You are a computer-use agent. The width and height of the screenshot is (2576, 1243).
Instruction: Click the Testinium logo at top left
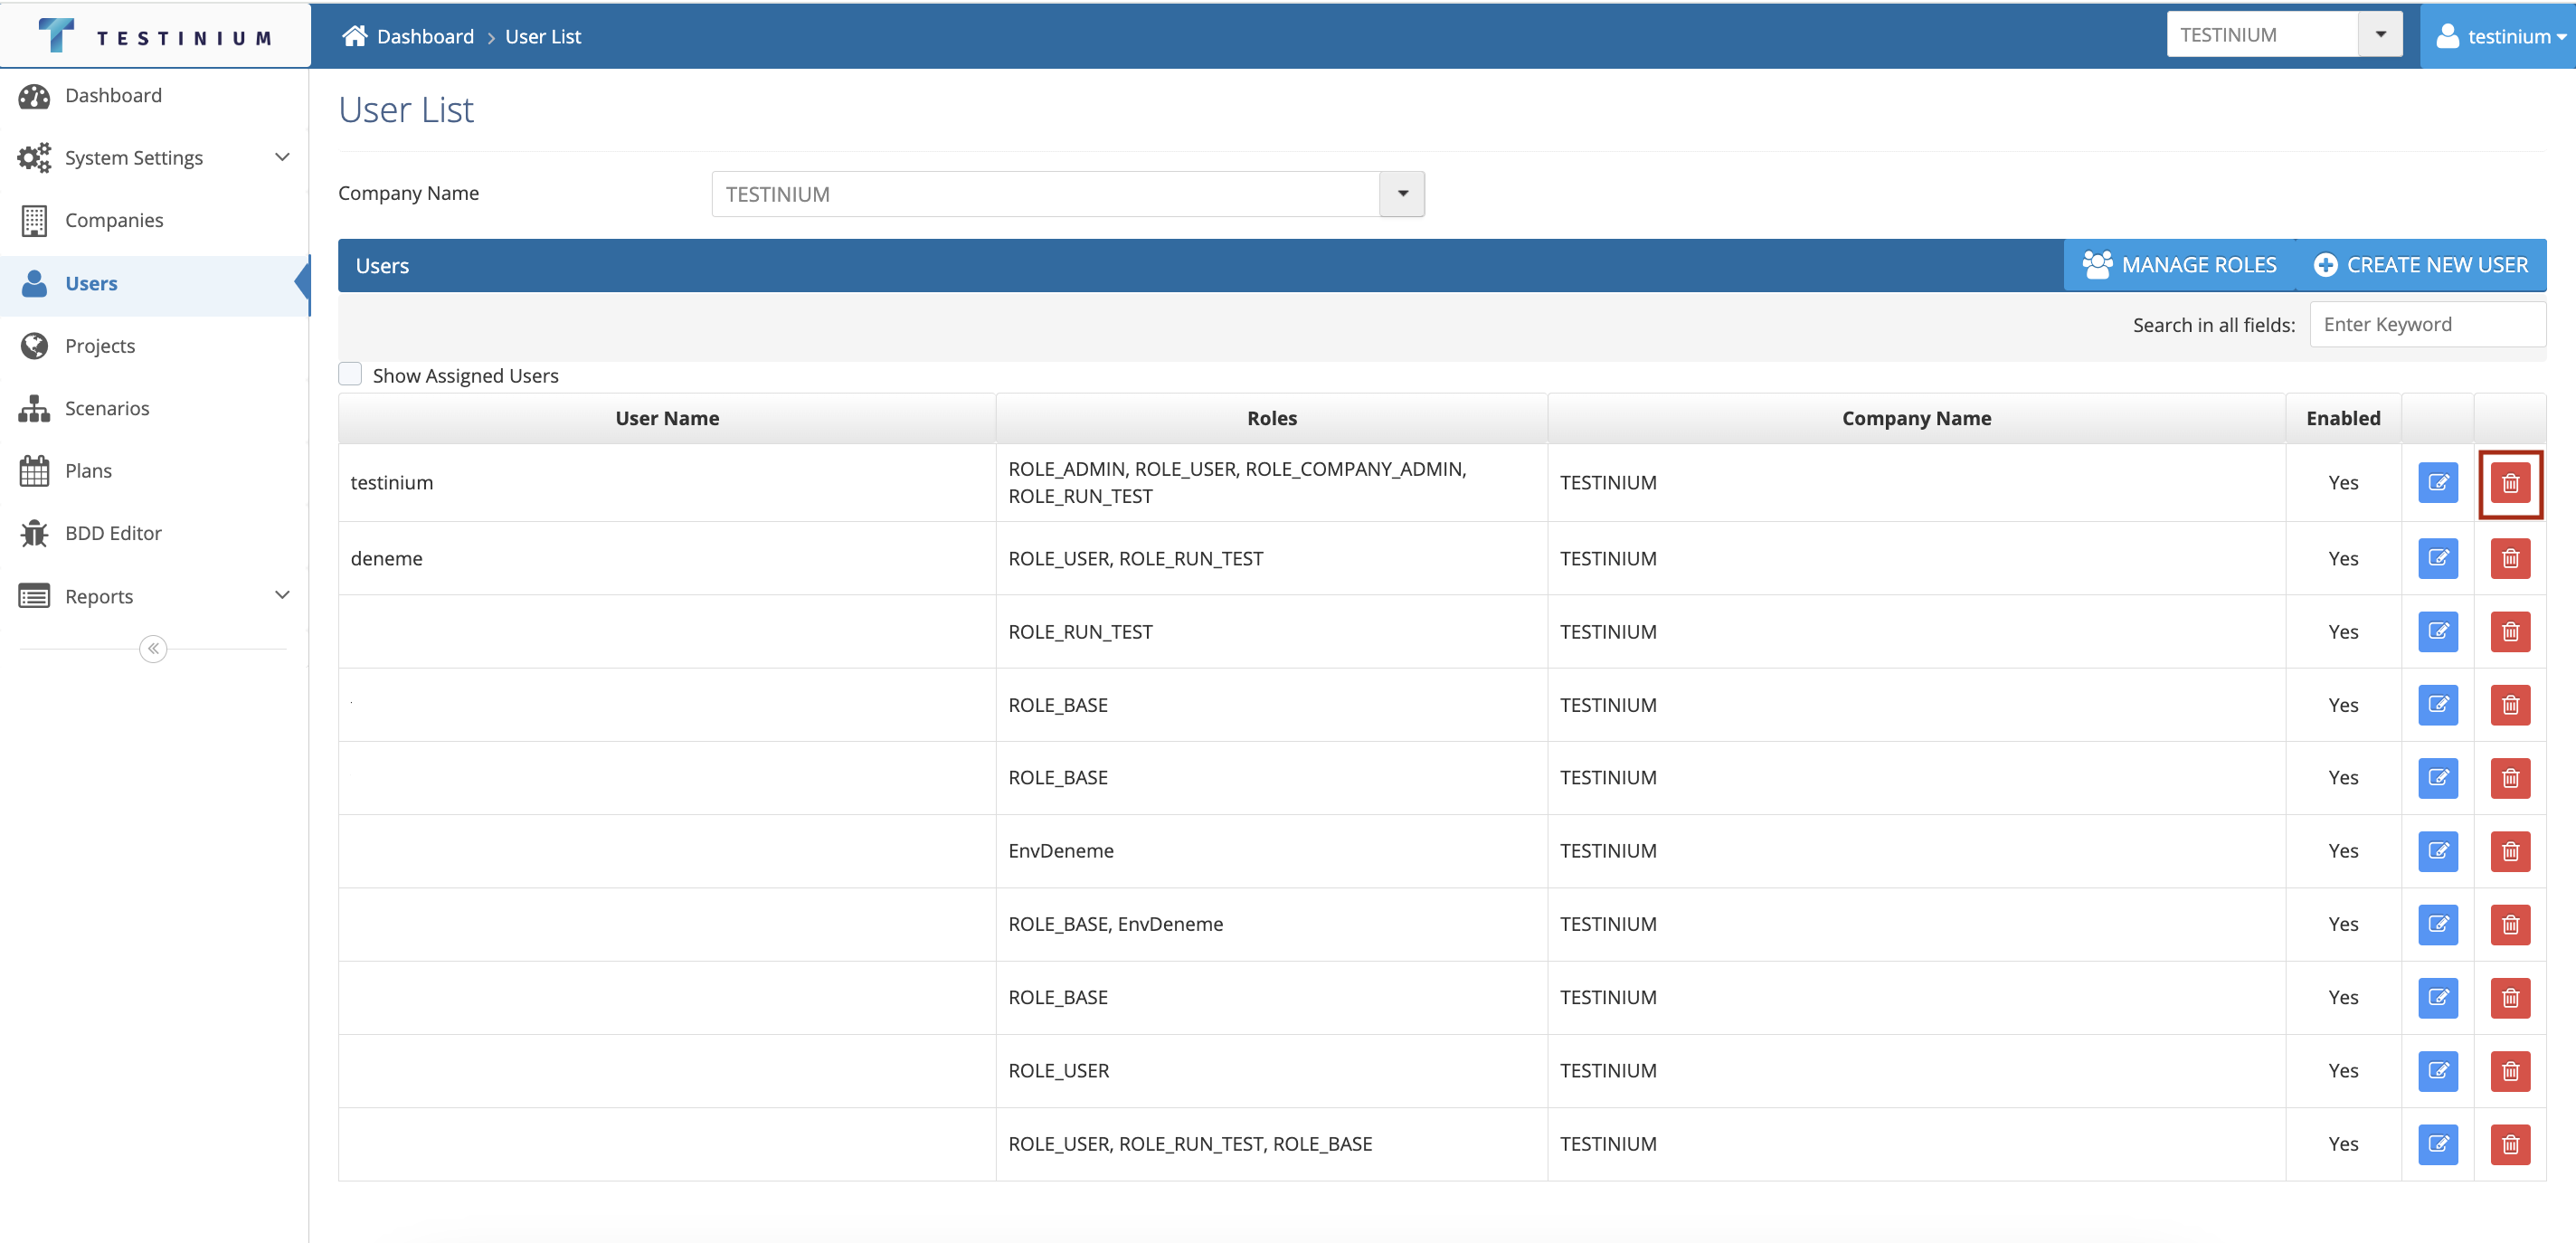pyautogui.click(x=155, y=36)
